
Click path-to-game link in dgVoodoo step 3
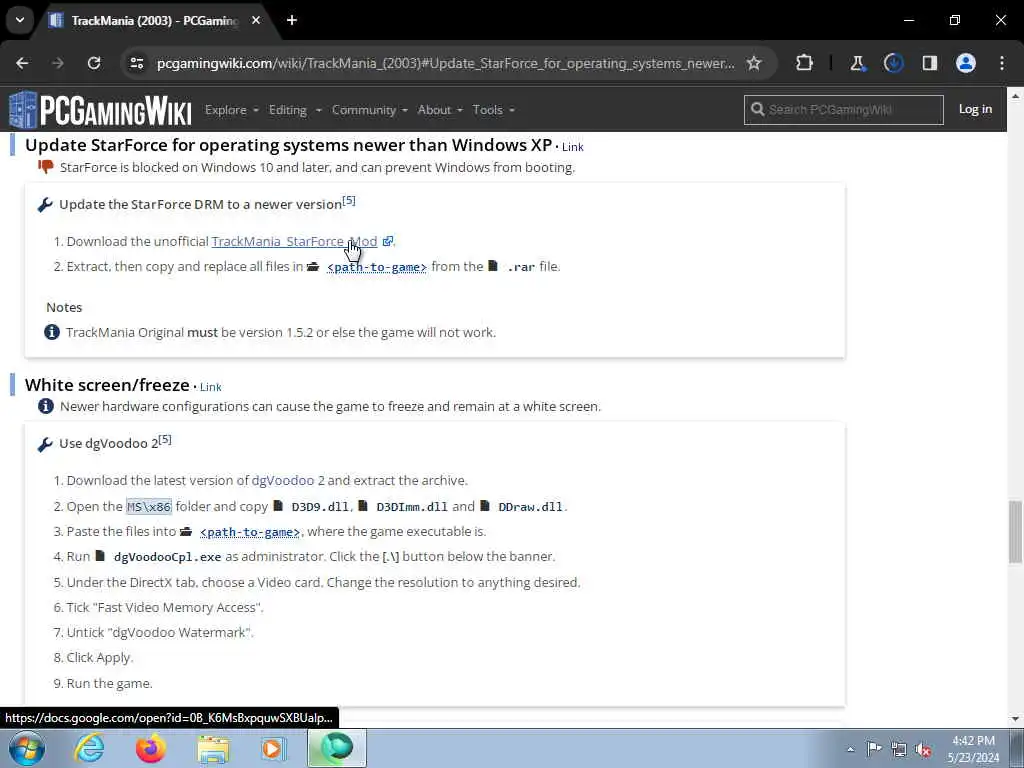pos(250,532)
